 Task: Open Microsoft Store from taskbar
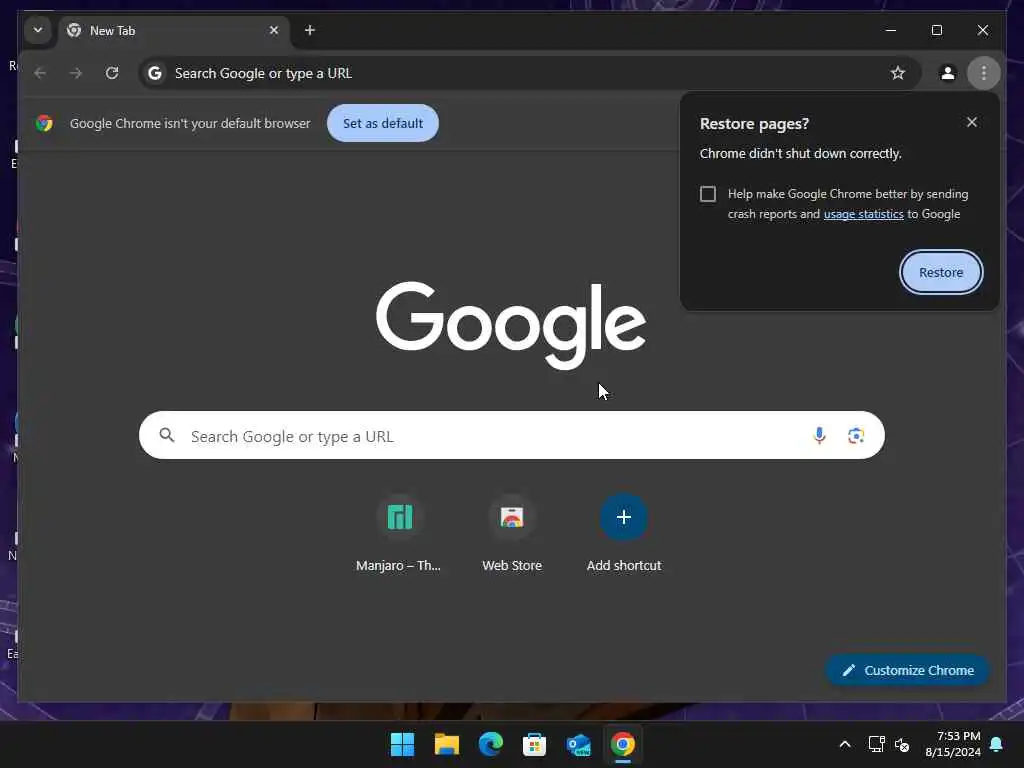click(534, 744)
